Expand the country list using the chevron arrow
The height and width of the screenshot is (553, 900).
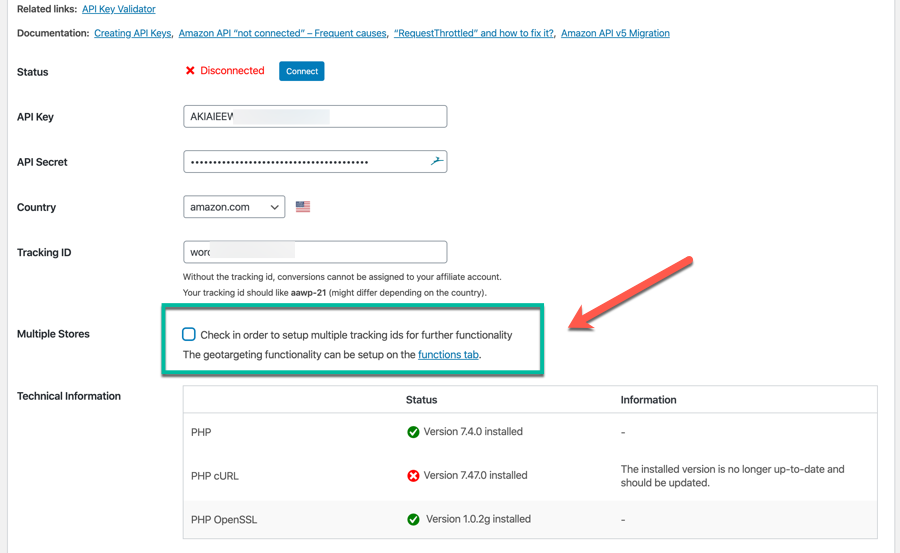coord(274,207)
